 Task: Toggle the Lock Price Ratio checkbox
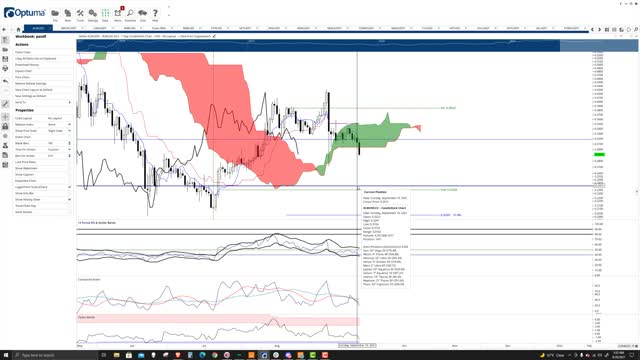click(69, 162)
